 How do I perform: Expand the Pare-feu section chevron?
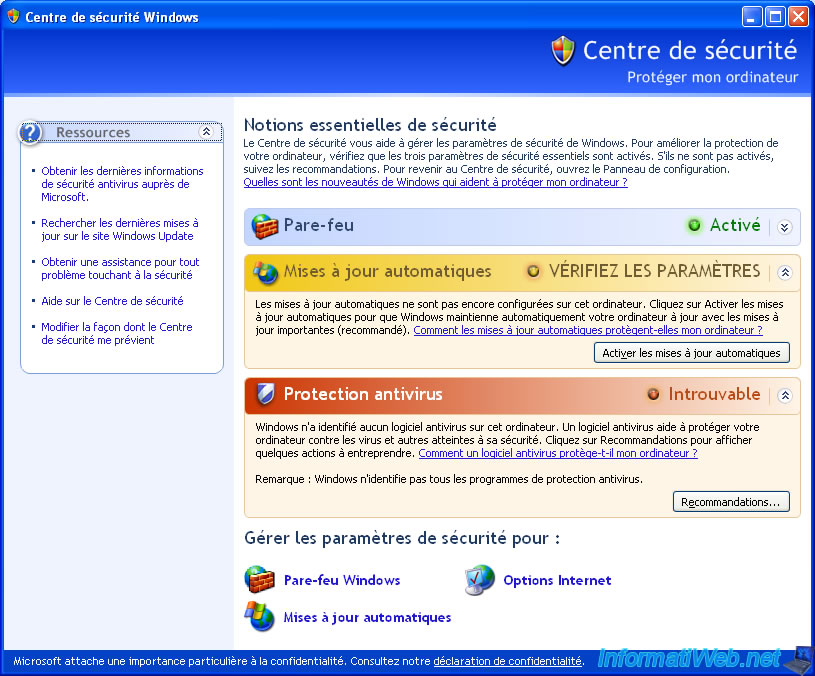point(785,227)
